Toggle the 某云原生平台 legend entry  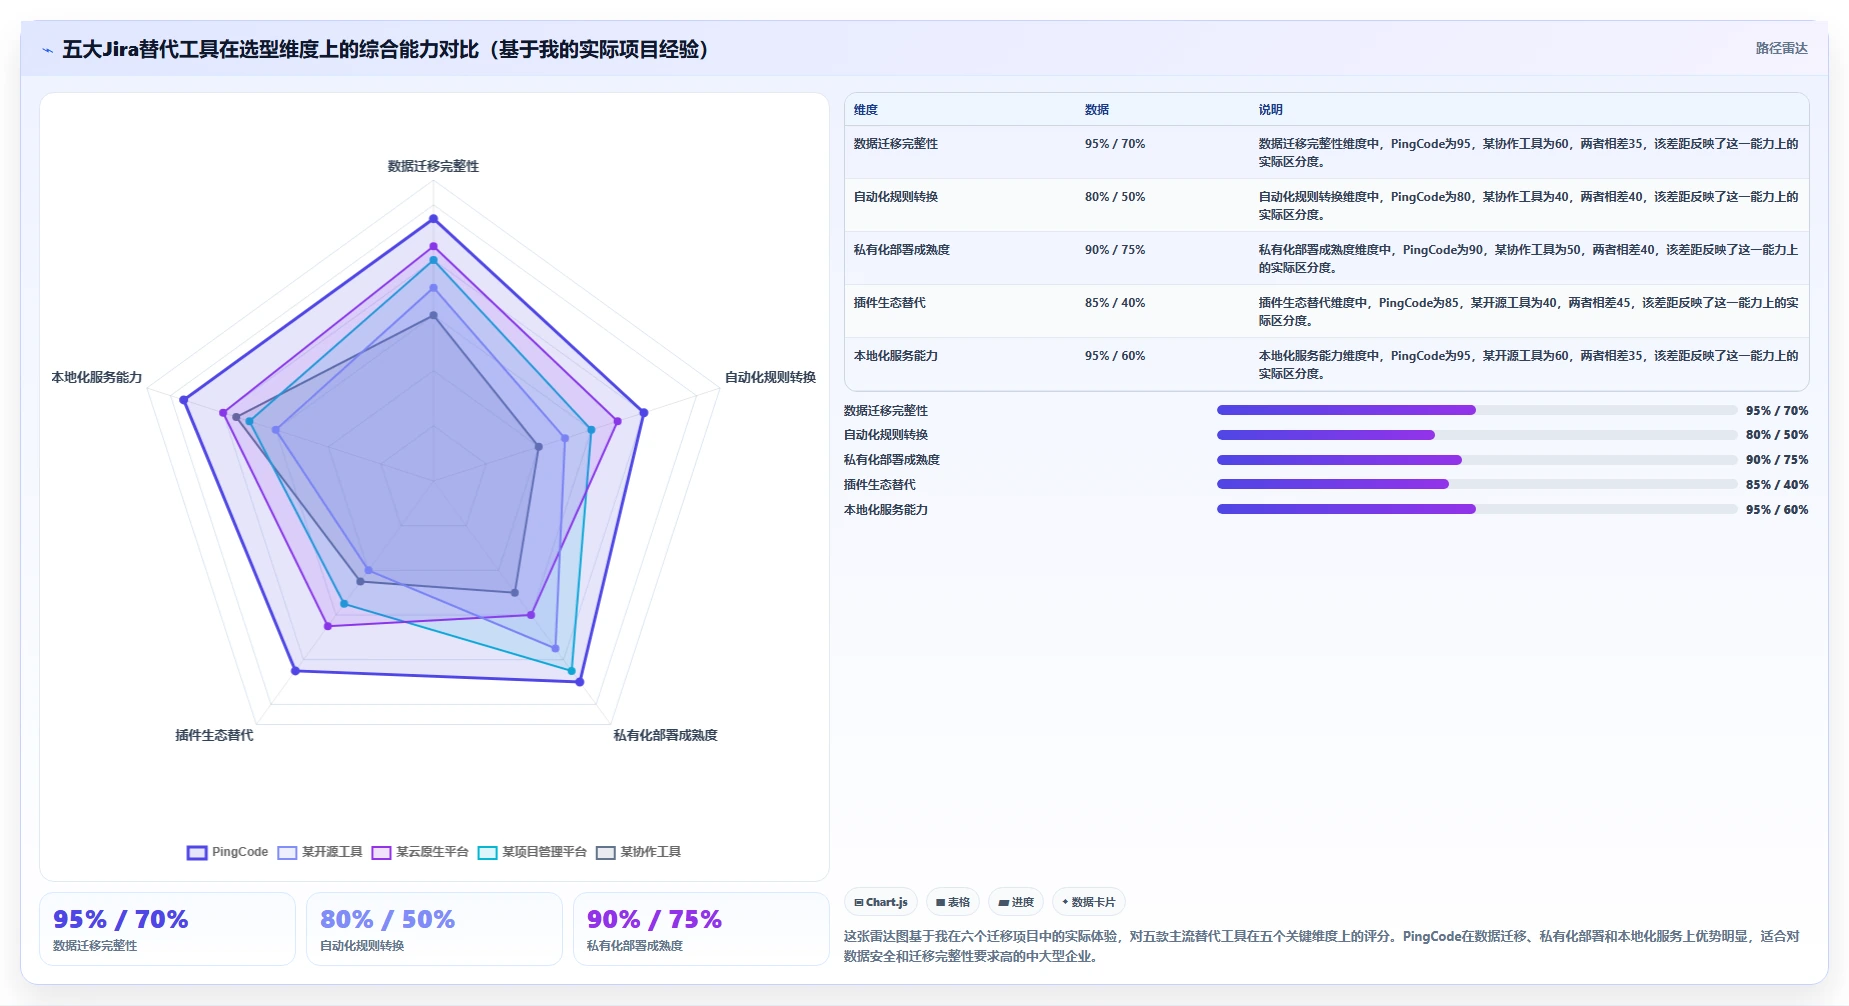[x=420, y=852]
